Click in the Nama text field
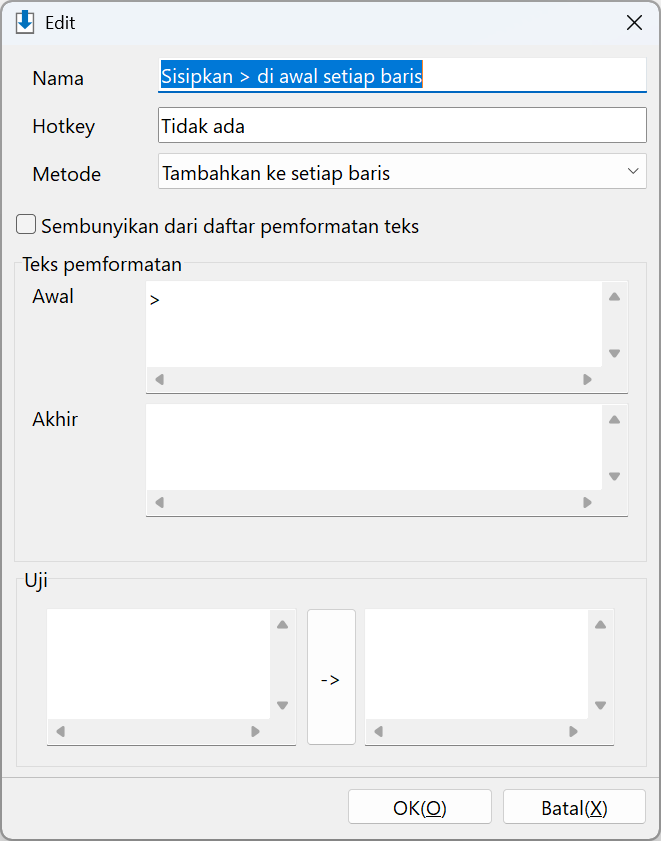 coord(402,76)
